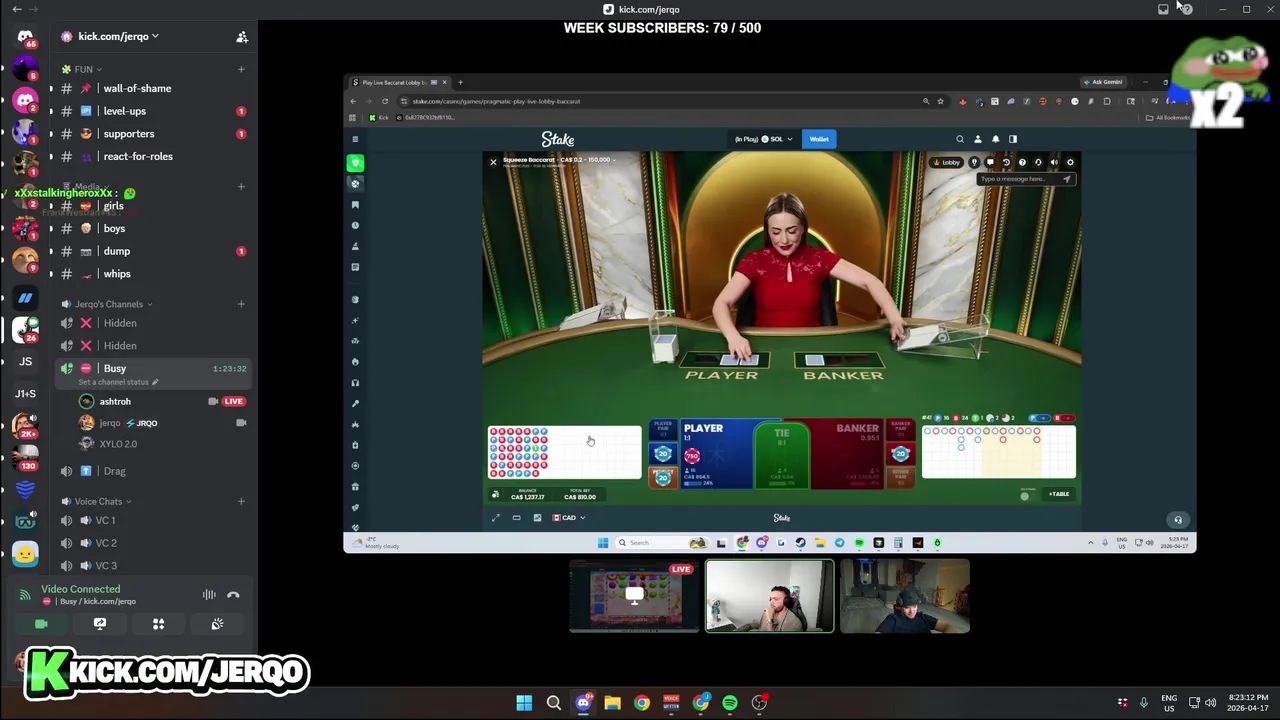1280x720 pixels.
Task: Open Stake search magnifier icon
Action: click(x=960, y=139)
